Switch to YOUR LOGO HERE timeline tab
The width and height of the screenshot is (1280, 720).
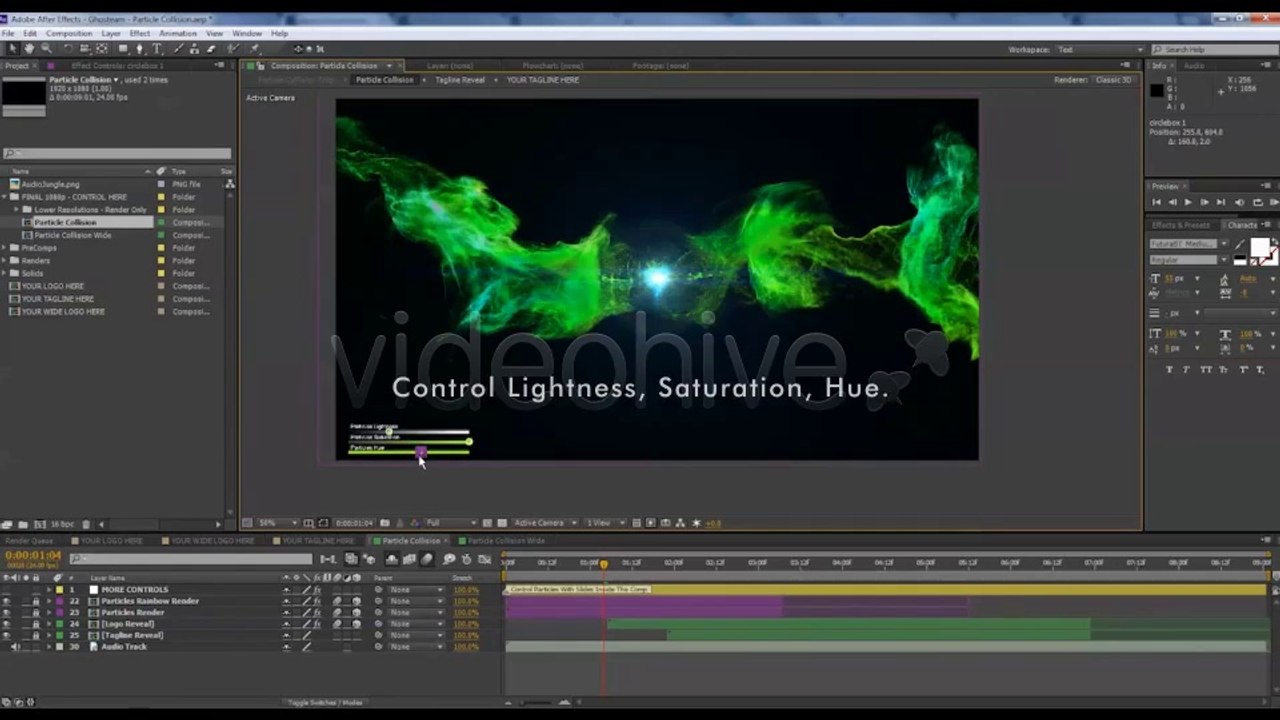[x=112, y=541]
